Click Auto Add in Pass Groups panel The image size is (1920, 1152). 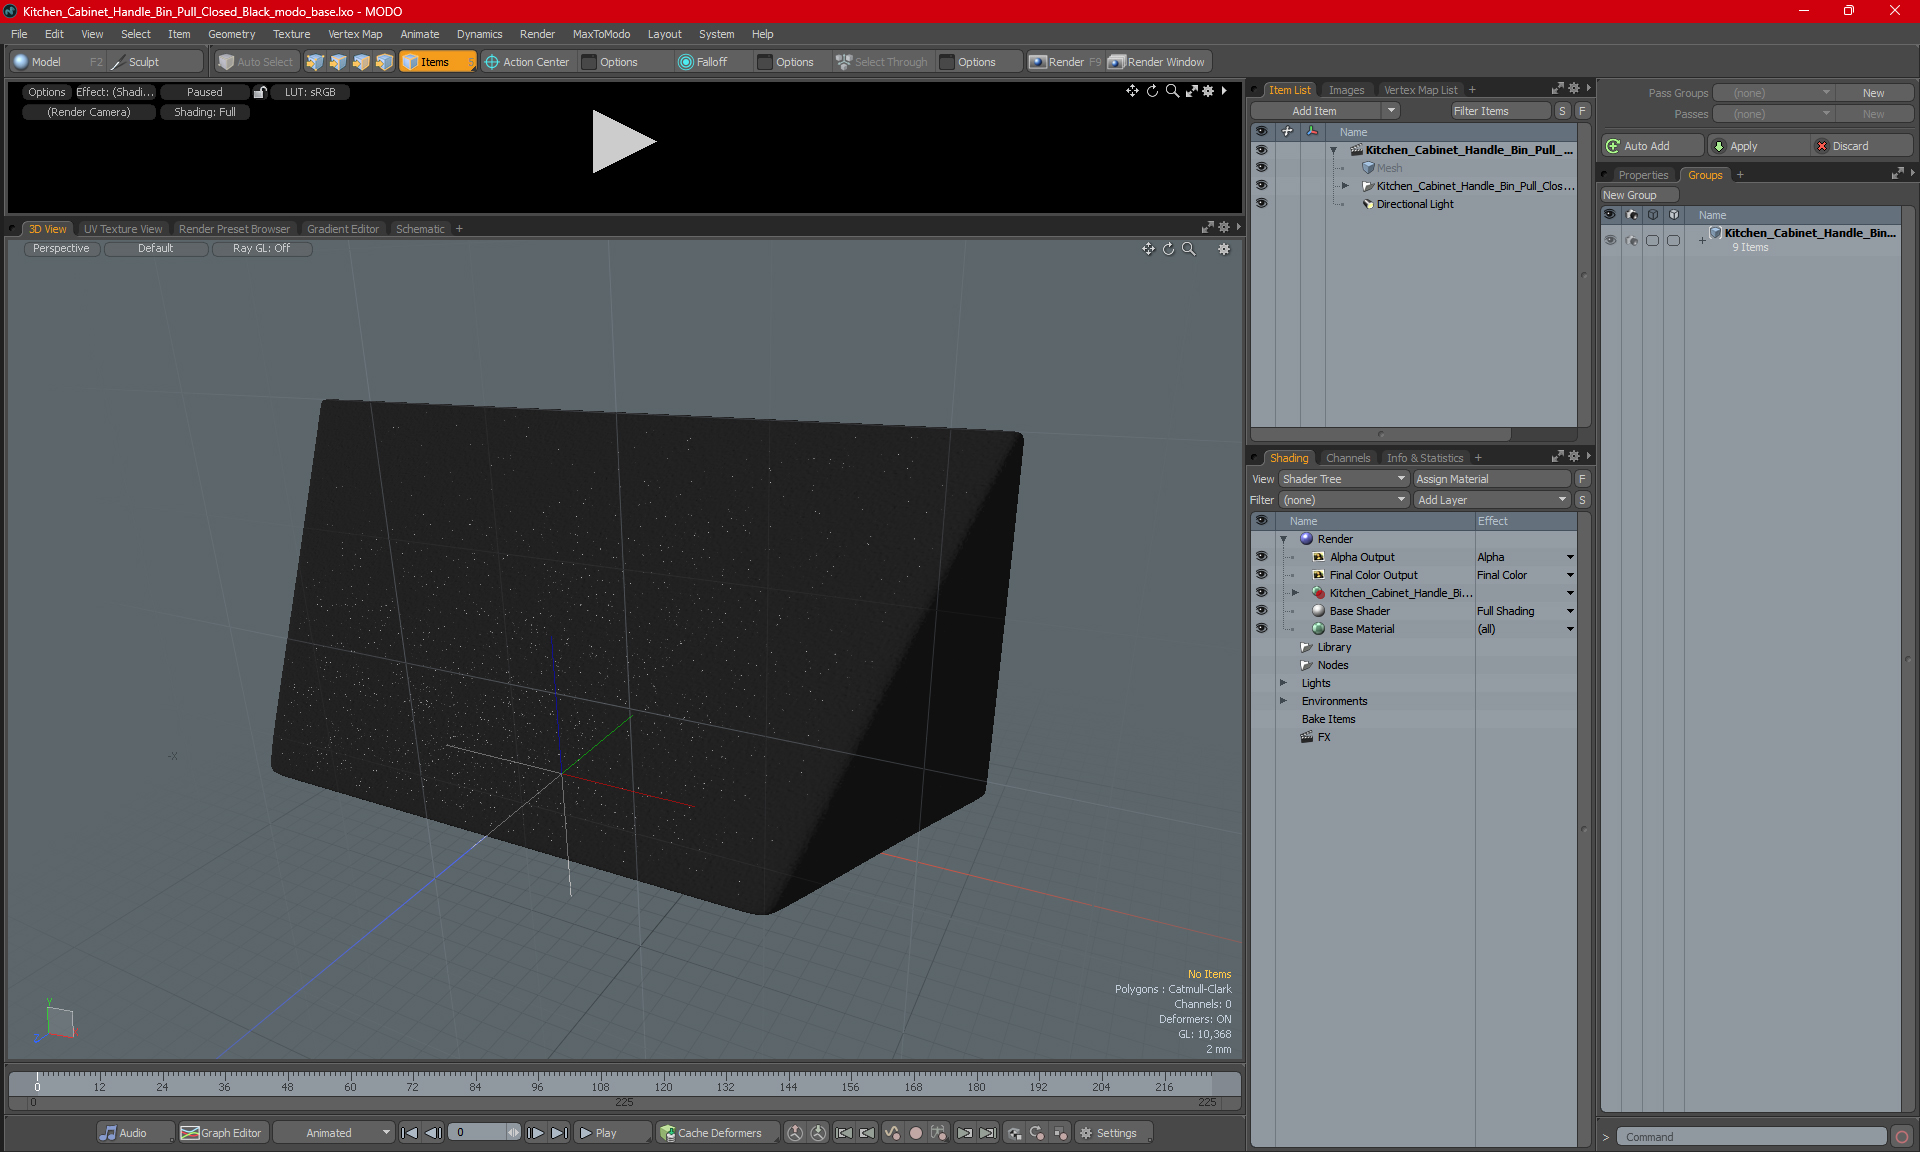click(1652, 146)
